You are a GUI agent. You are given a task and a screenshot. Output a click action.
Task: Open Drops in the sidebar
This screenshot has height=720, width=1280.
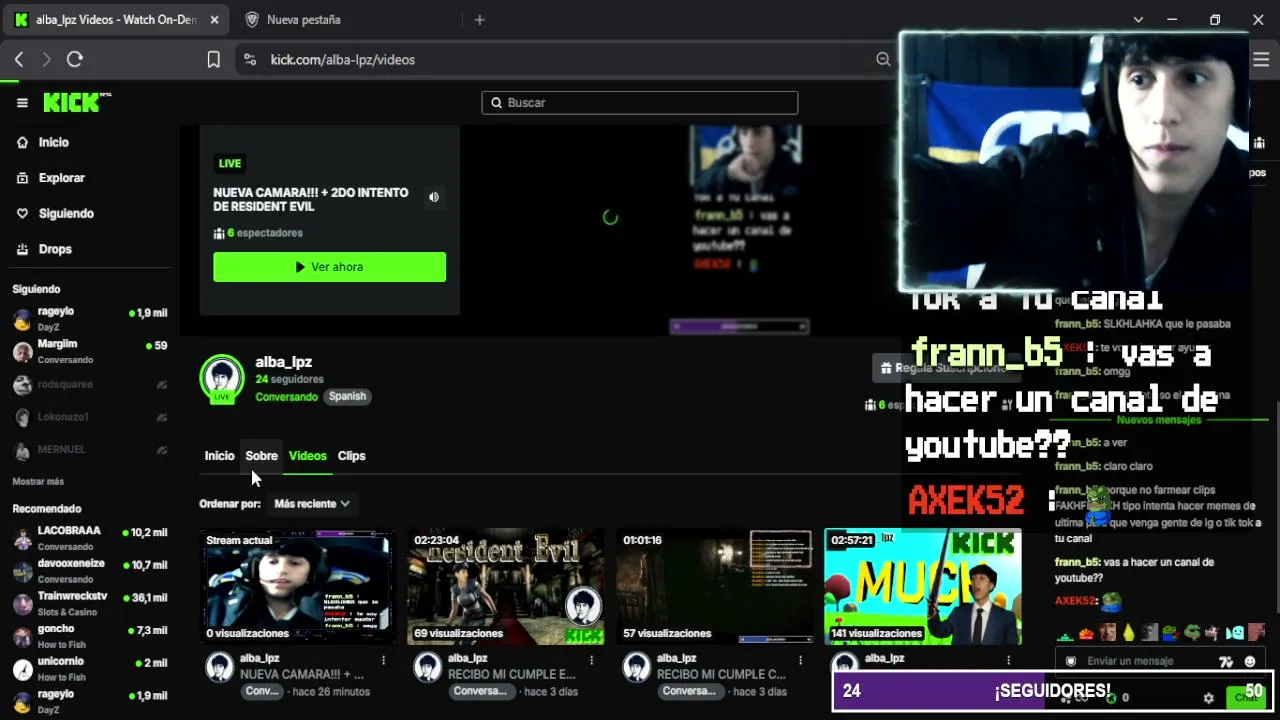click(x=55, y=249)
